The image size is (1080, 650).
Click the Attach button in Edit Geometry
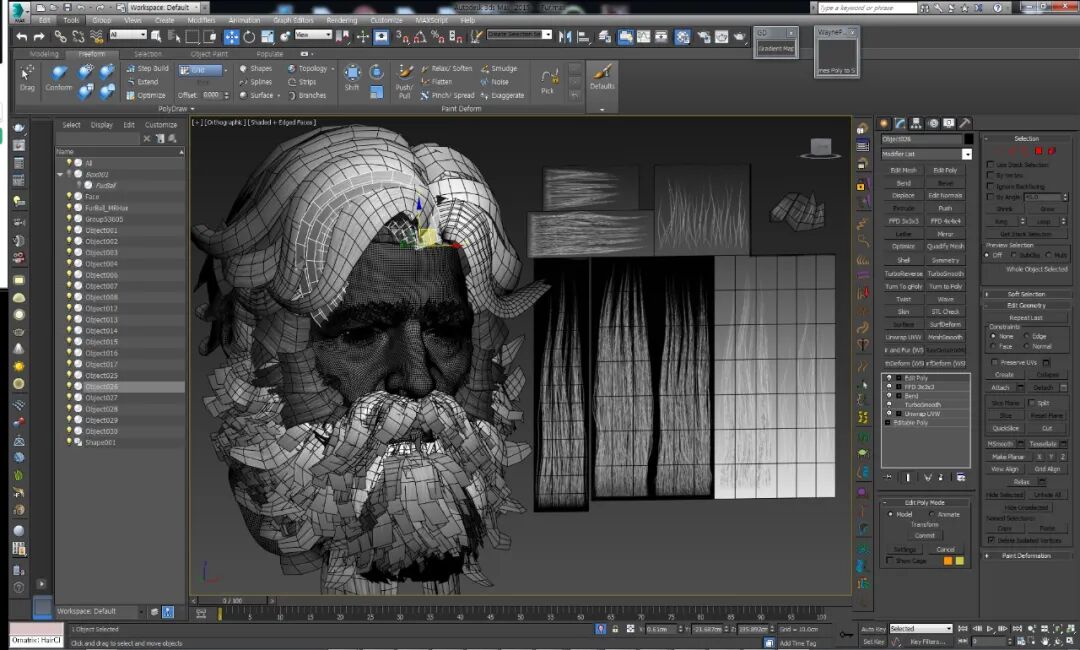1000,388
